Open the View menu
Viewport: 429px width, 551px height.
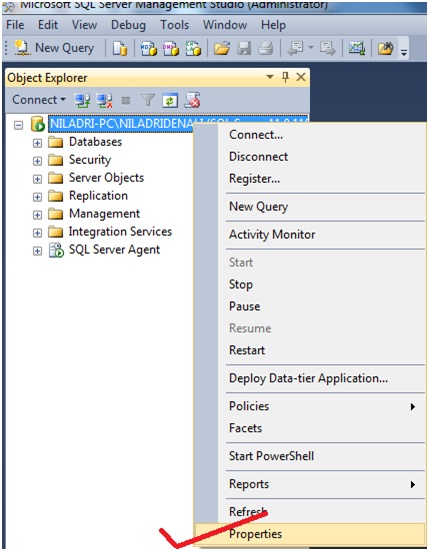tap(84, 25)
